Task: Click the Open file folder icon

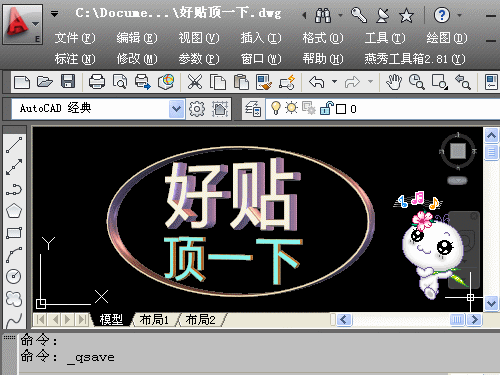Action: point(45,82)
